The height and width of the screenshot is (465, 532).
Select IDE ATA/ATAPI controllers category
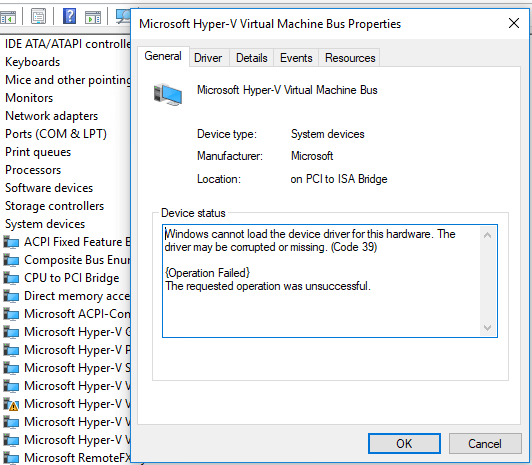67,44
